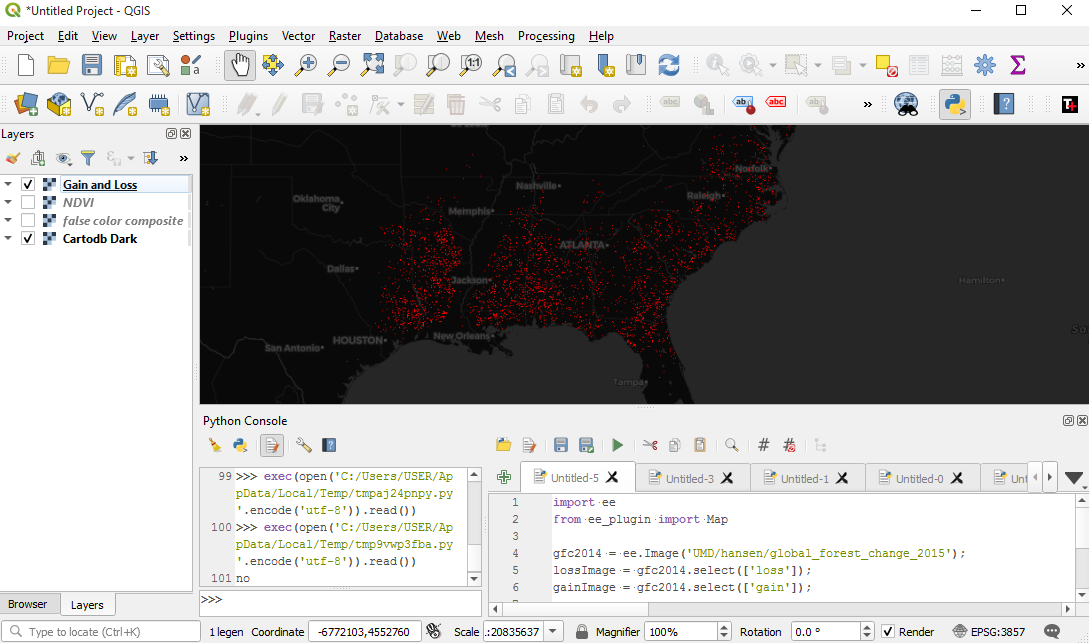
Task: Open the Raster menu
Action: coord(344,36)
